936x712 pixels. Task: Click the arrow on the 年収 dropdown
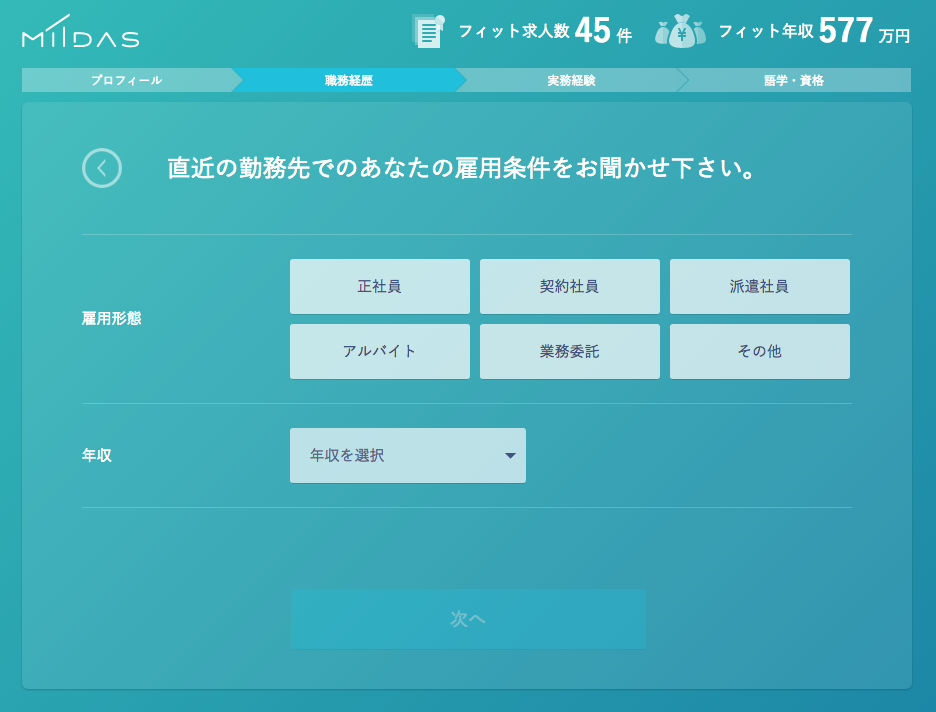point(510,456)
